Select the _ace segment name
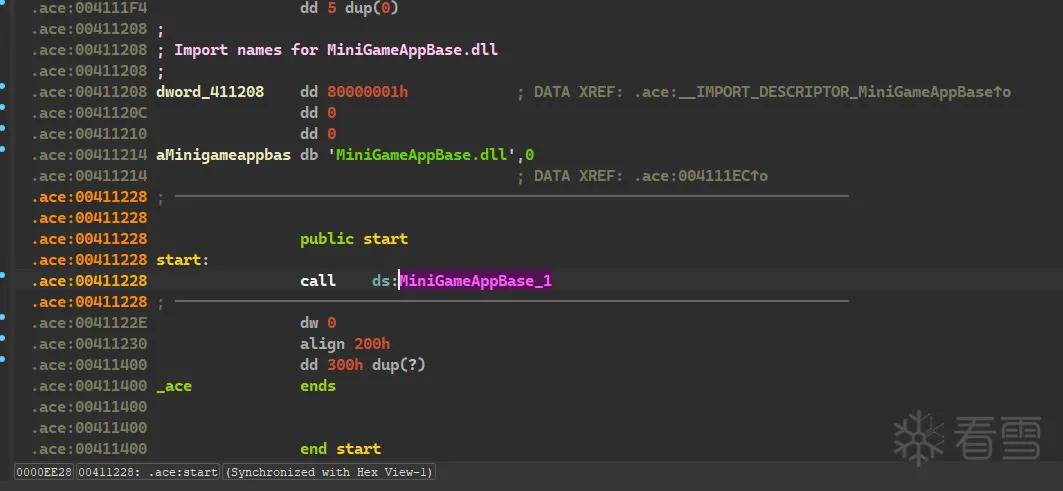 point(174,386)
